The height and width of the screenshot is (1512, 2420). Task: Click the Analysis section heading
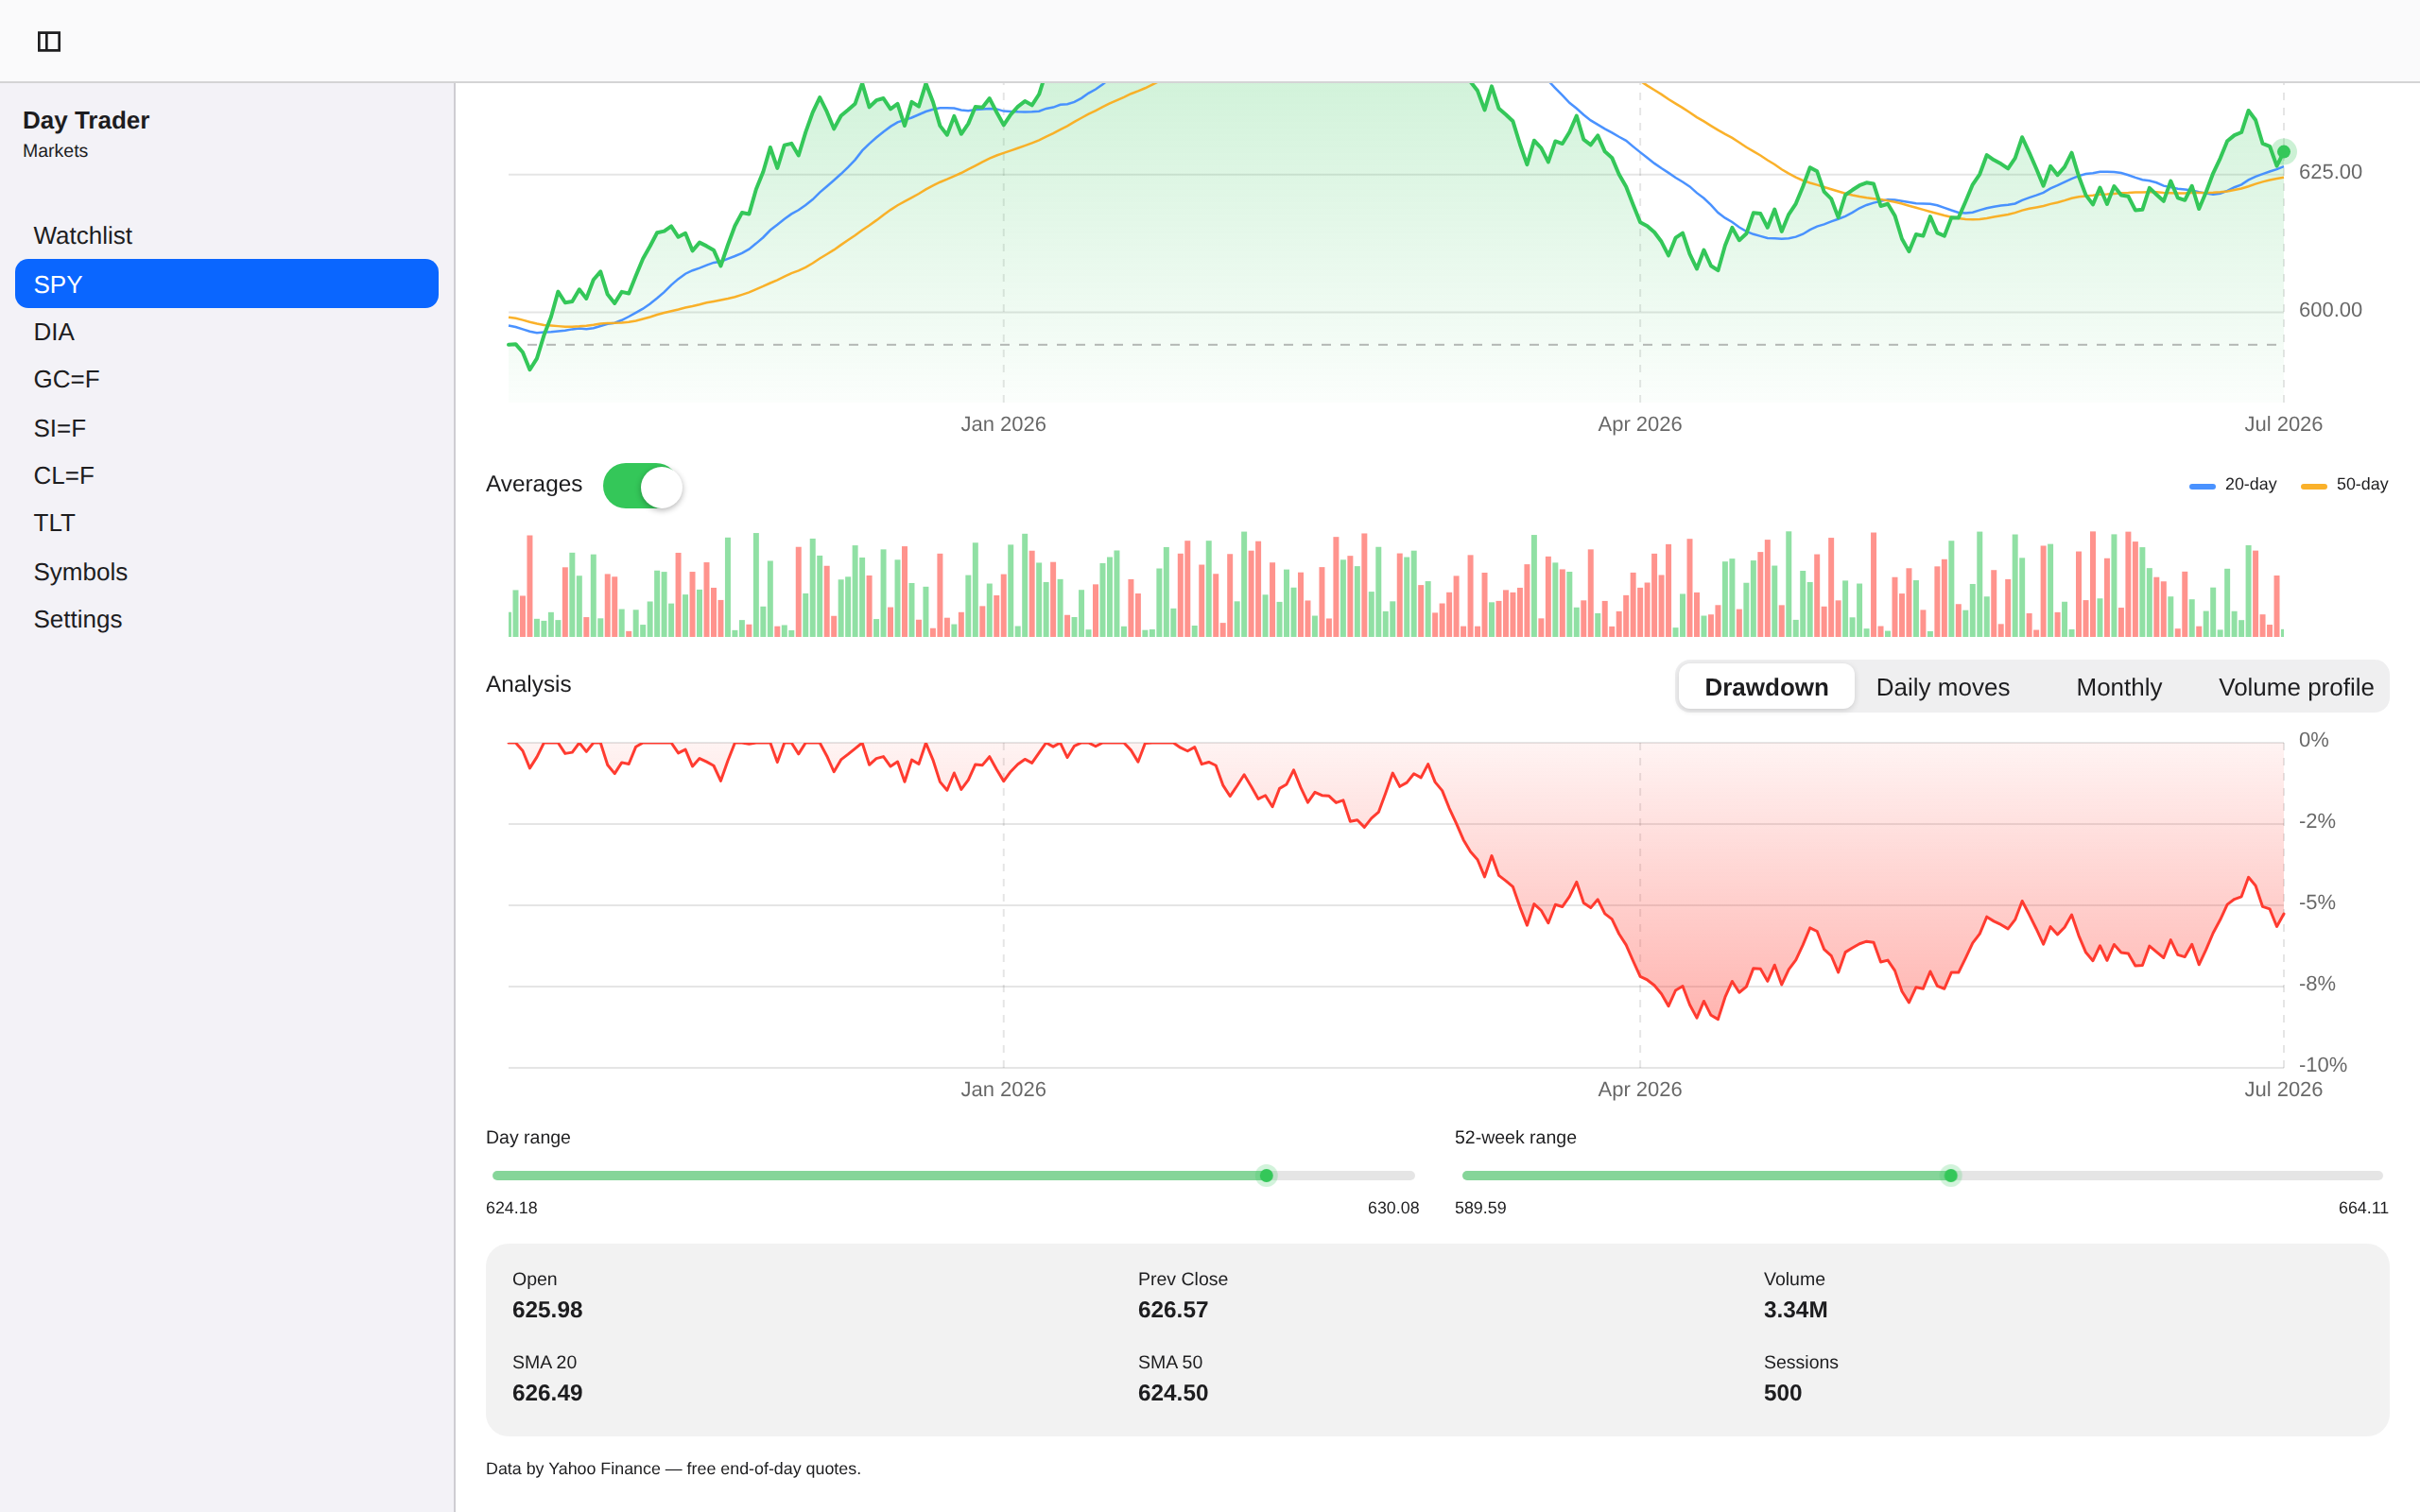[528, 684]
